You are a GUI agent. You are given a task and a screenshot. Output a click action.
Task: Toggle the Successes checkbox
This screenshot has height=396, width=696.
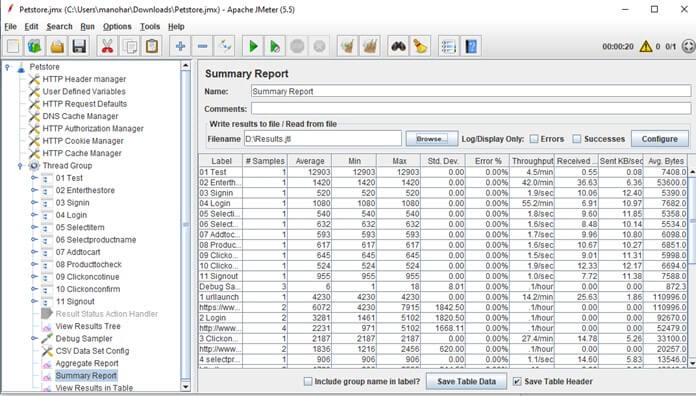click(577, 139)
